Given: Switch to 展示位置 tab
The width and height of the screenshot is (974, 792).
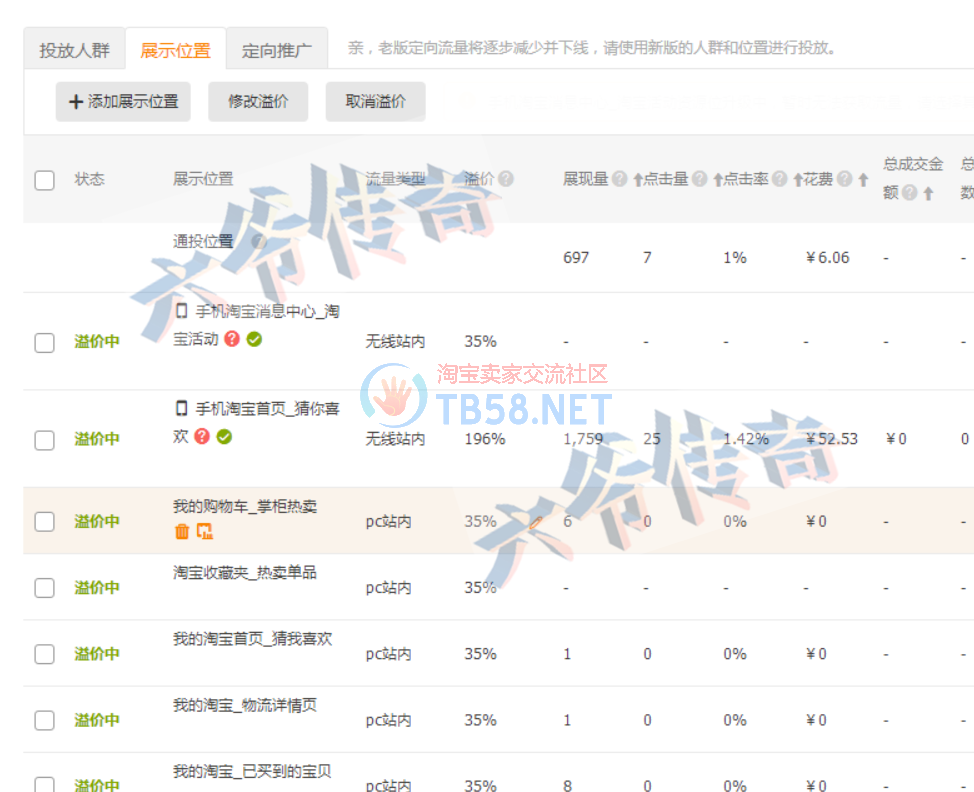Looking at the screenshot, I should 176,50.
